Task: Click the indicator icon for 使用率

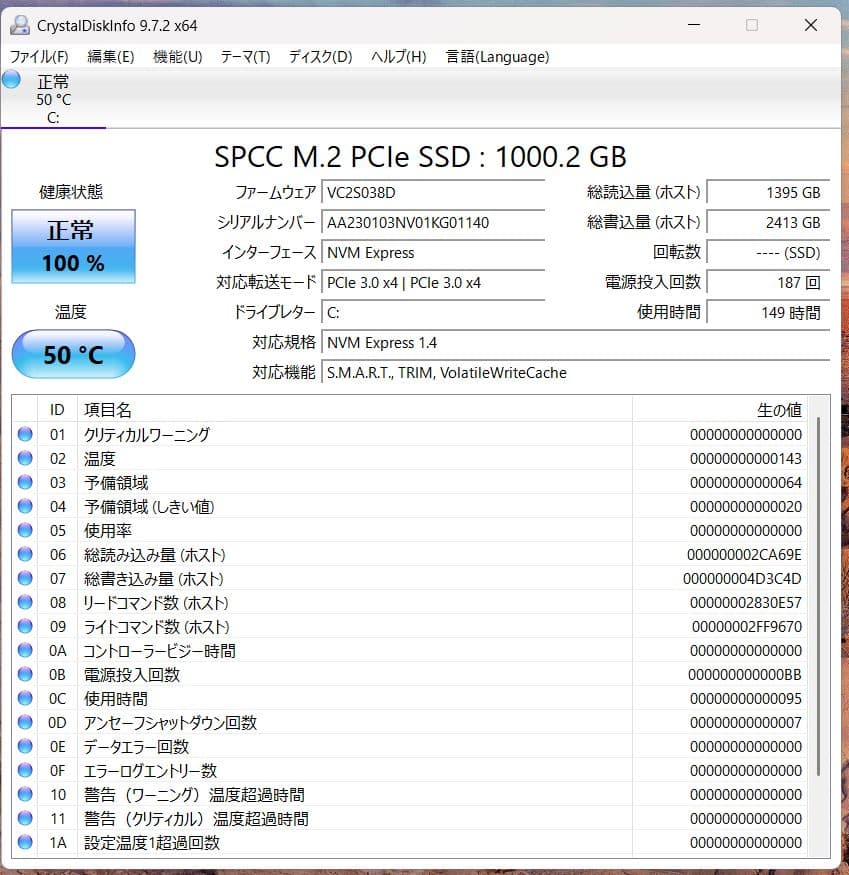Action: click(25, 530)
